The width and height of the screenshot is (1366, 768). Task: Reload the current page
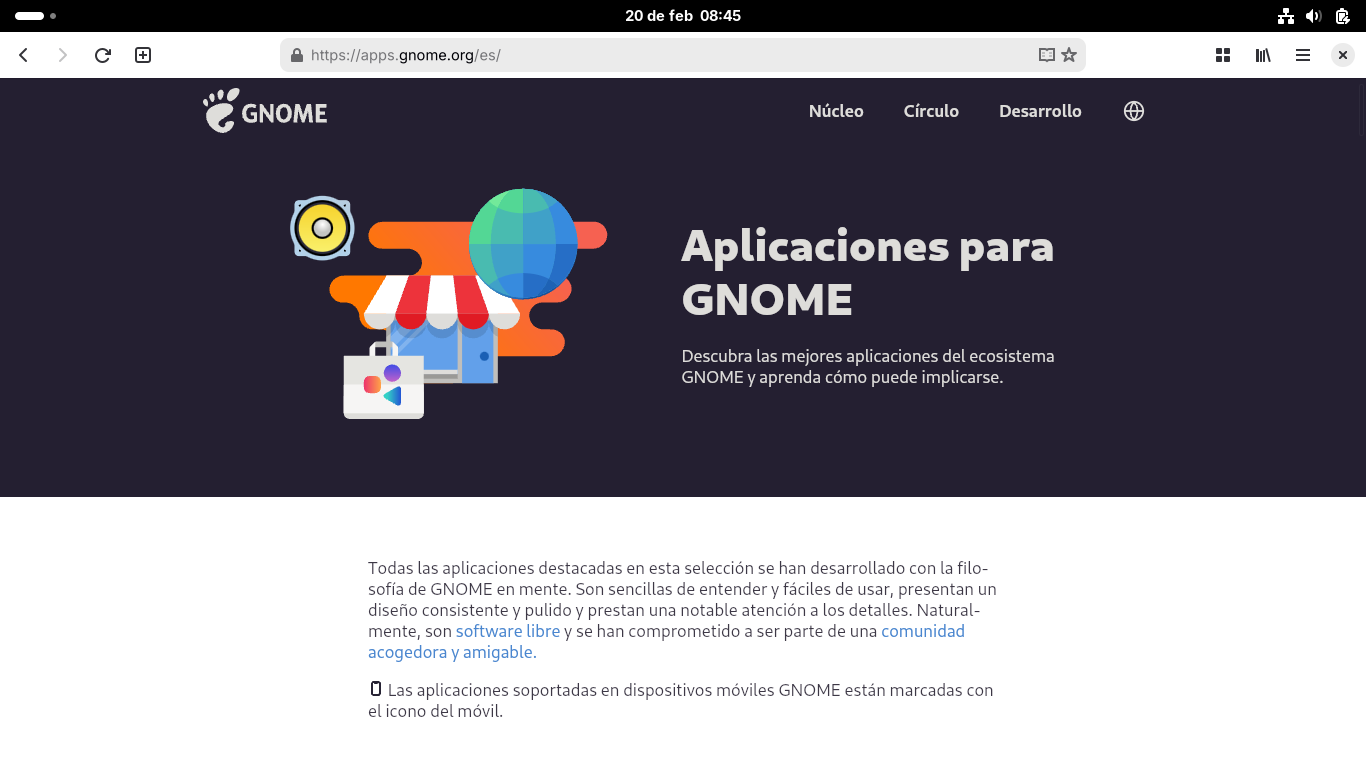click(103, 55)
